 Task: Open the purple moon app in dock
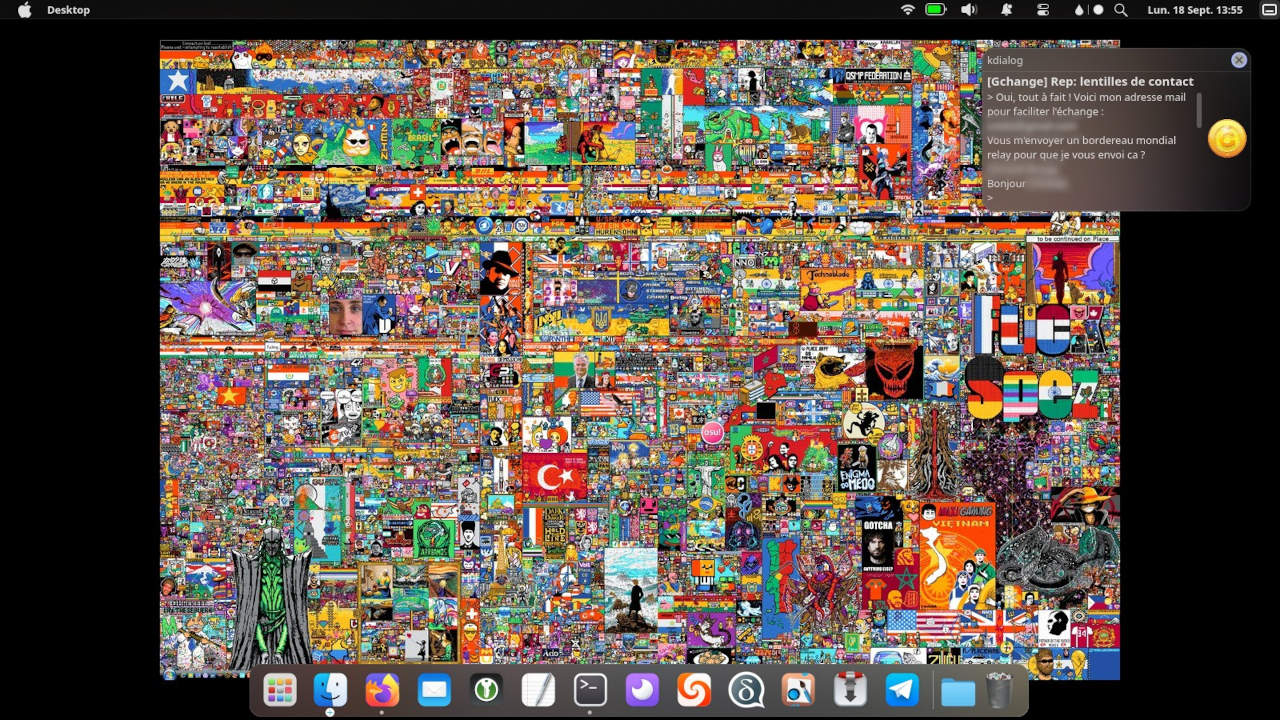(x=642, y=690)
